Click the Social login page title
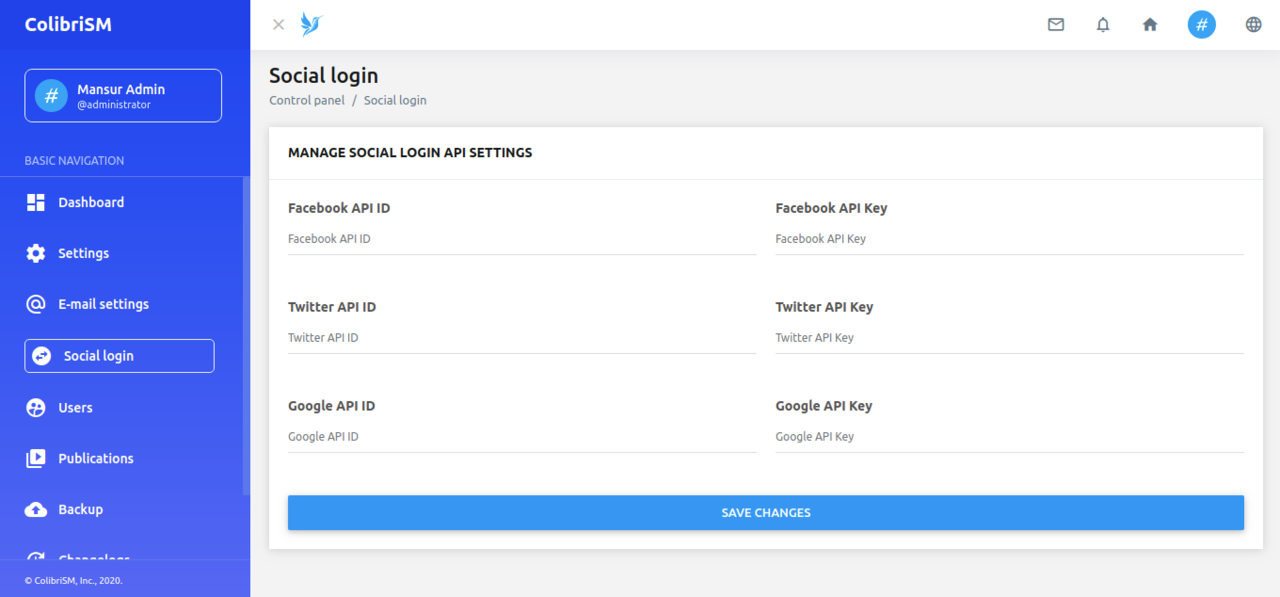Viewport: 1280px width, 597px height. 324,76
